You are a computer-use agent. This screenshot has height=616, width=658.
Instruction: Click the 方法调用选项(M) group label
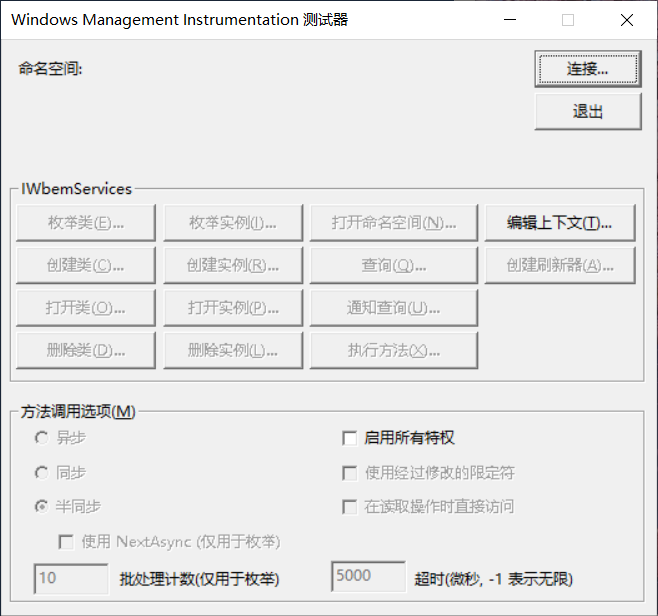[x=78, y=412]
